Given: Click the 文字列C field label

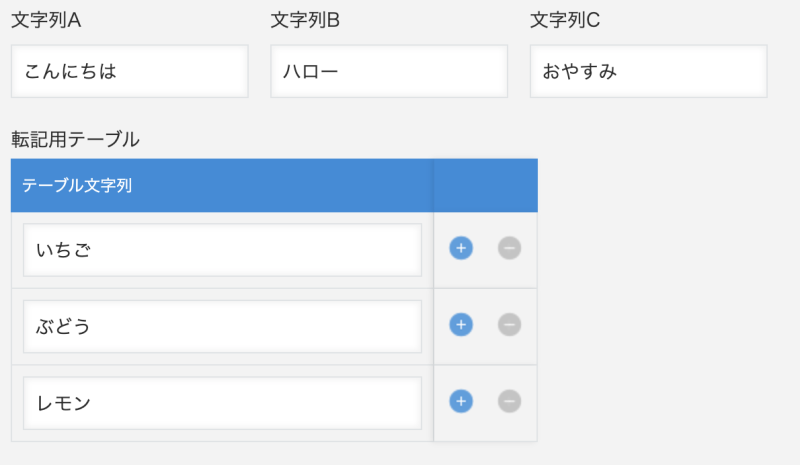Looking at the screenshot, I should pyautogui.click(x=565, y=20).
